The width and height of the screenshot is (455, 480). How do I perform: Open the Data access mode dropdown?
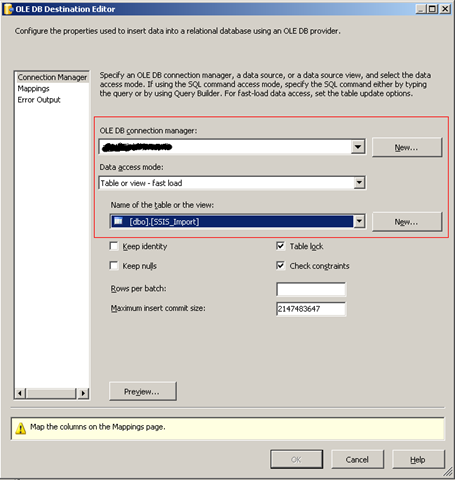(x=359, y=183)
